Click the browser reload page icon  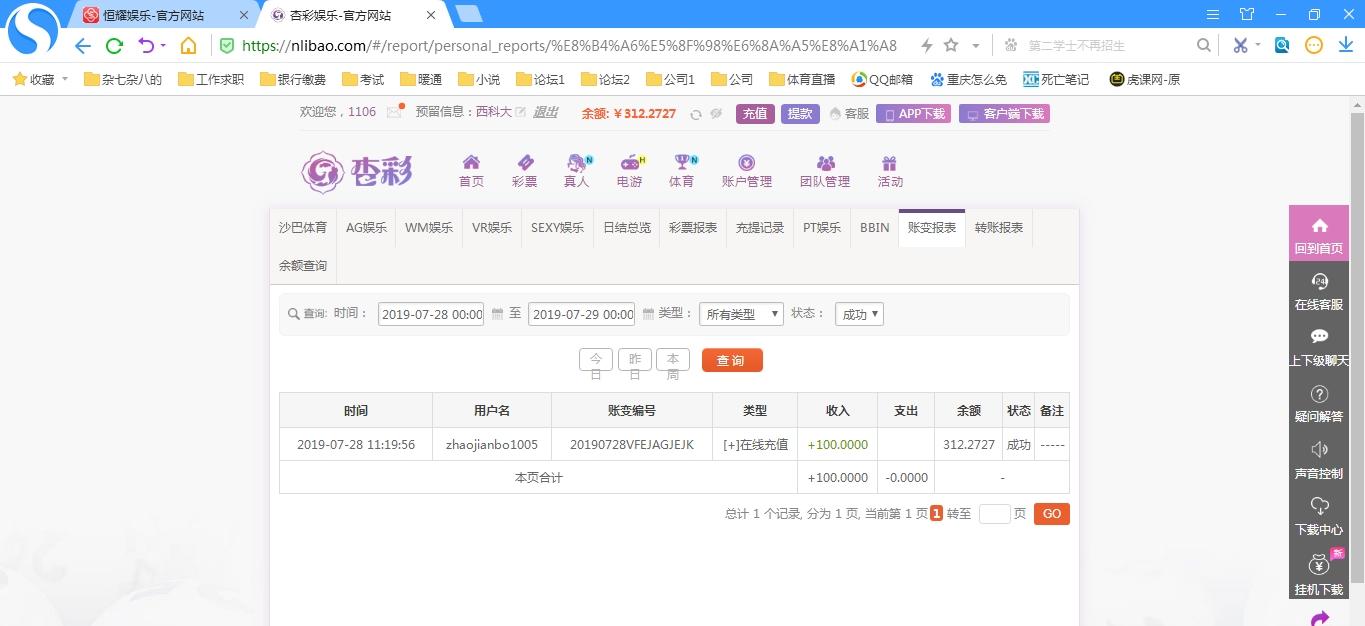tap(114, 46)
